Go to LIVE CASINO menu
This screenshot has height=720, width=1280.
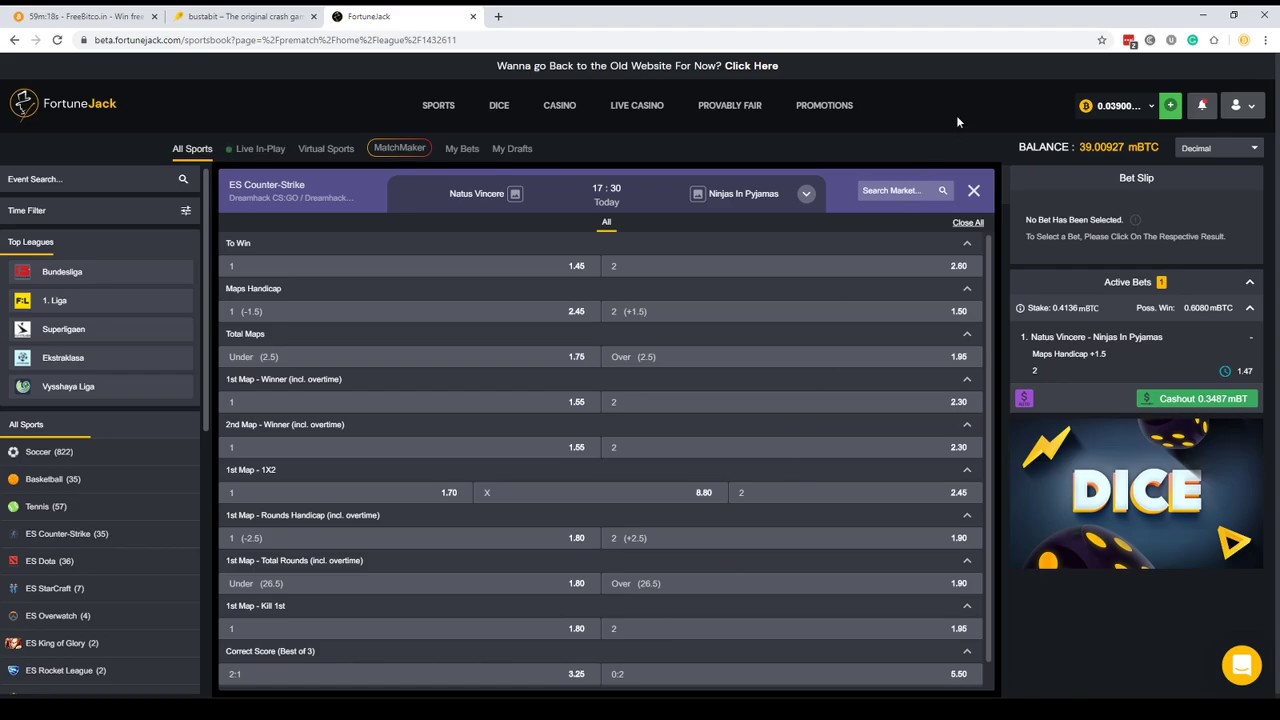click(637, 105)
